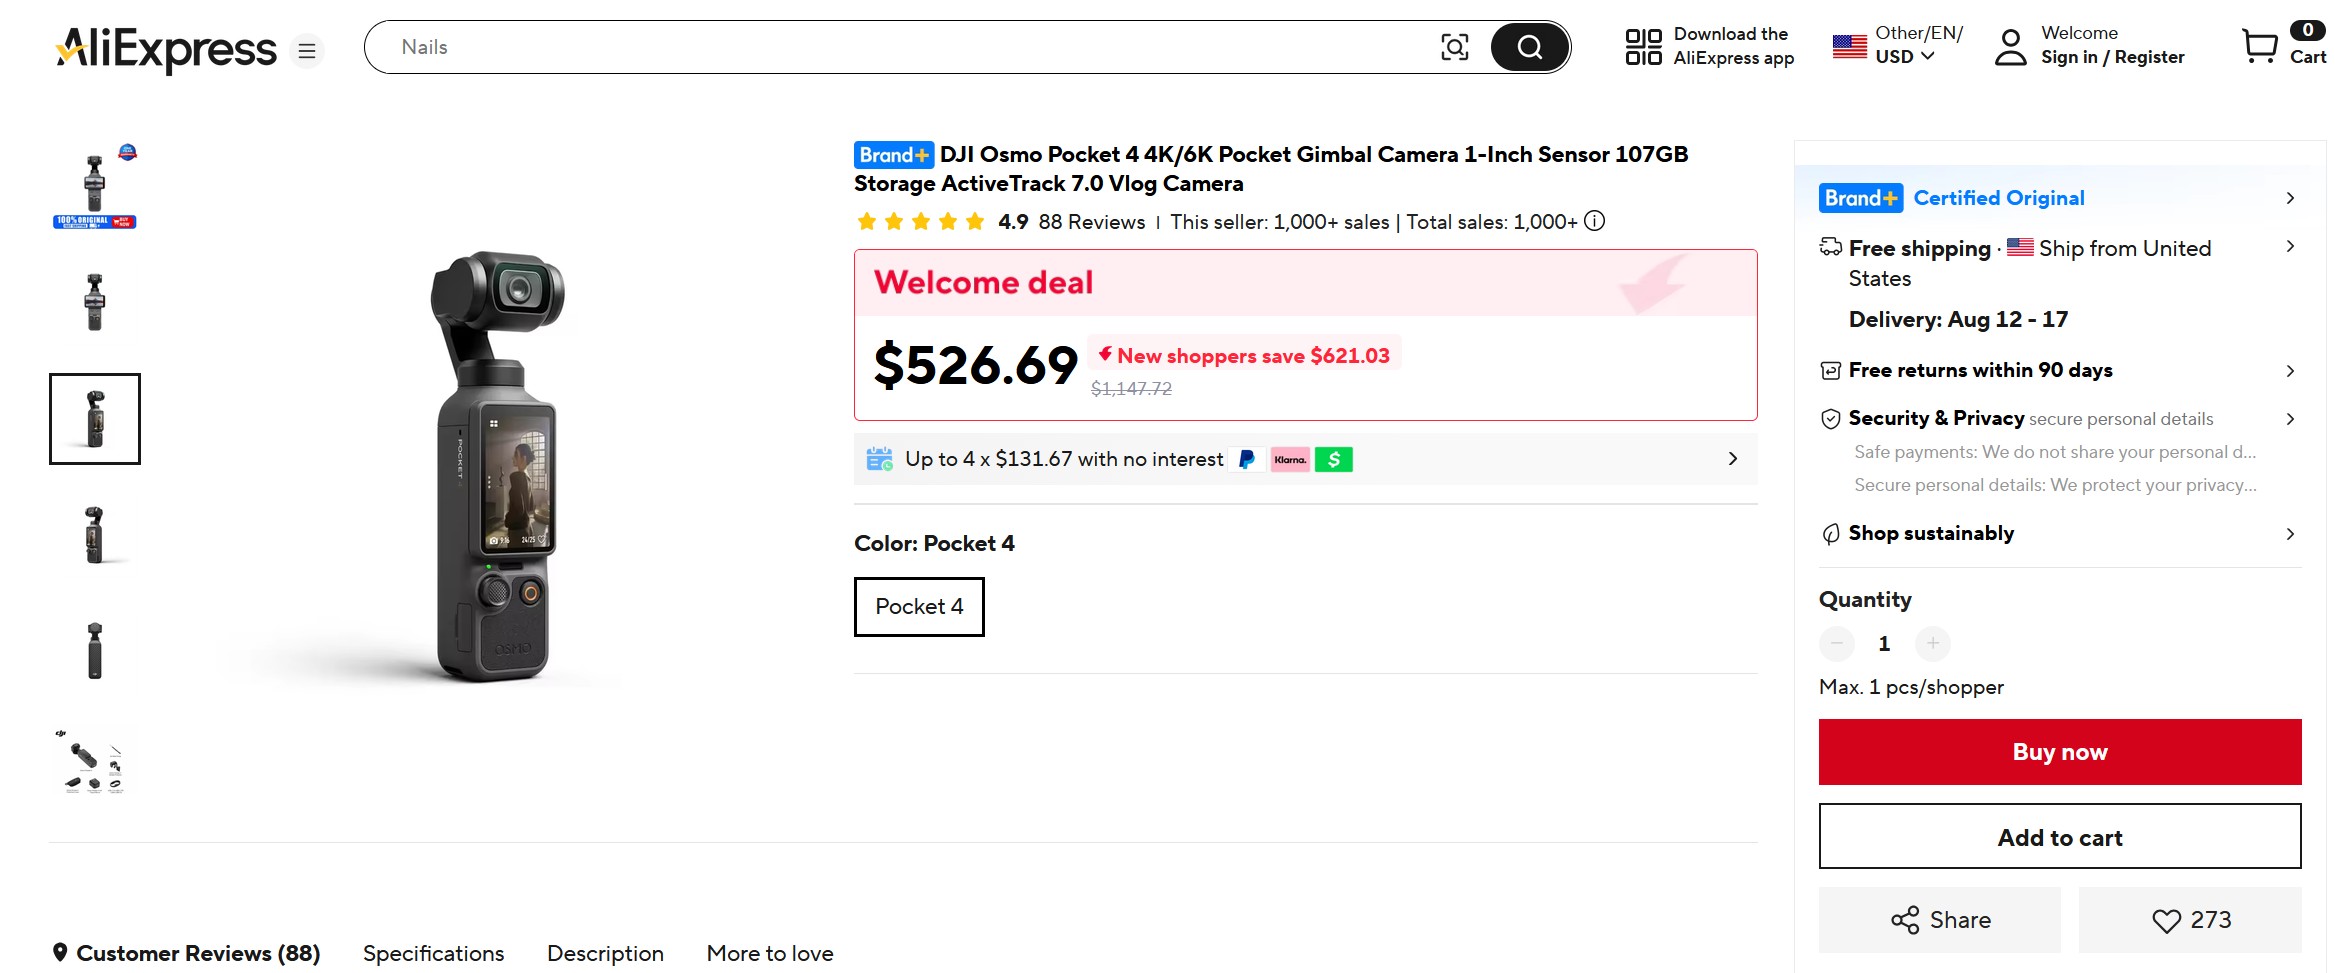Click the sales info circle icon
2335x973 pixels.
point(1595,221)
